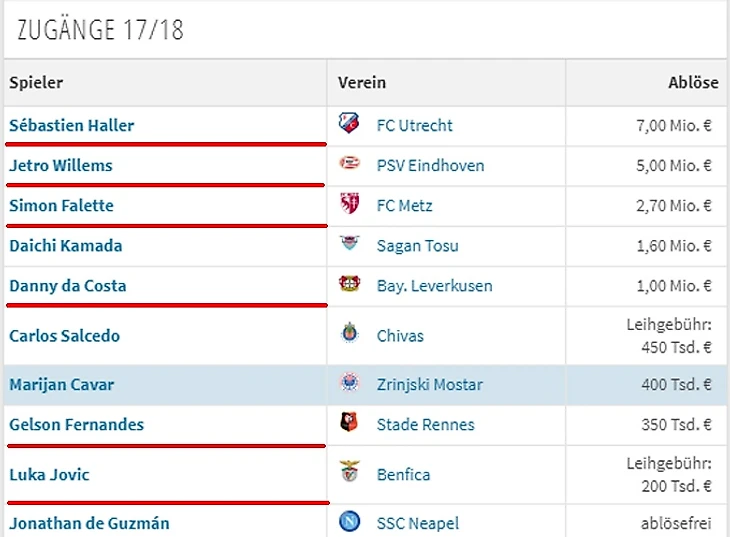Click the Benfica club crest icon
This screenshot has width=730, height=537.
(349, 474)
